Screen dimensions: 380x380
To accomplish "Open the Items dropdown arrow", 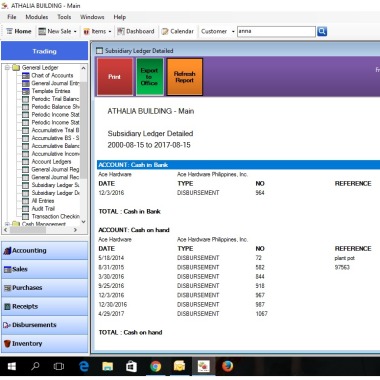I will (110, 32).
